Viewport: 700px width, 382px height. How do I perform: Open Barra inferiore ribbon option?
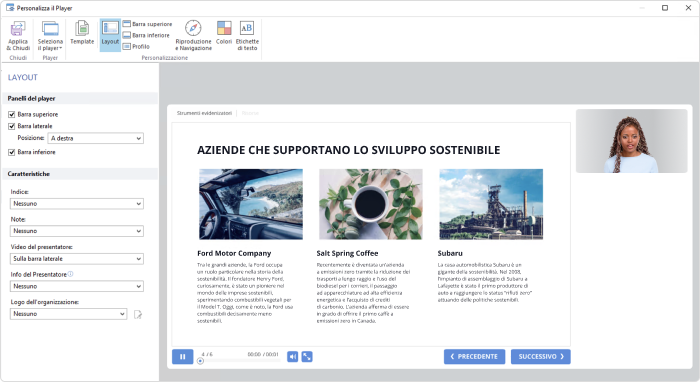[x=146, y=35]
